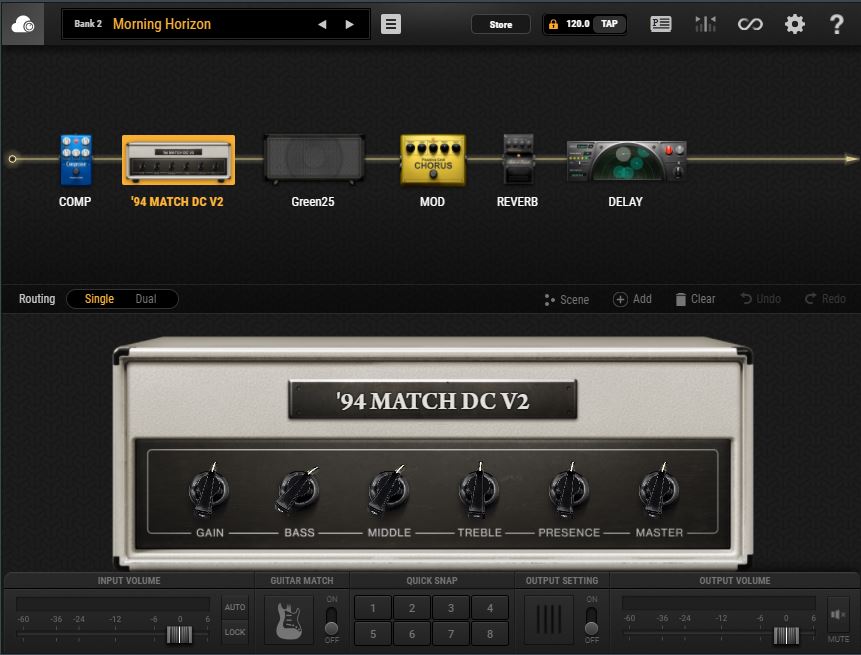Open the previous preset arrow

click(x=322, y=23)
